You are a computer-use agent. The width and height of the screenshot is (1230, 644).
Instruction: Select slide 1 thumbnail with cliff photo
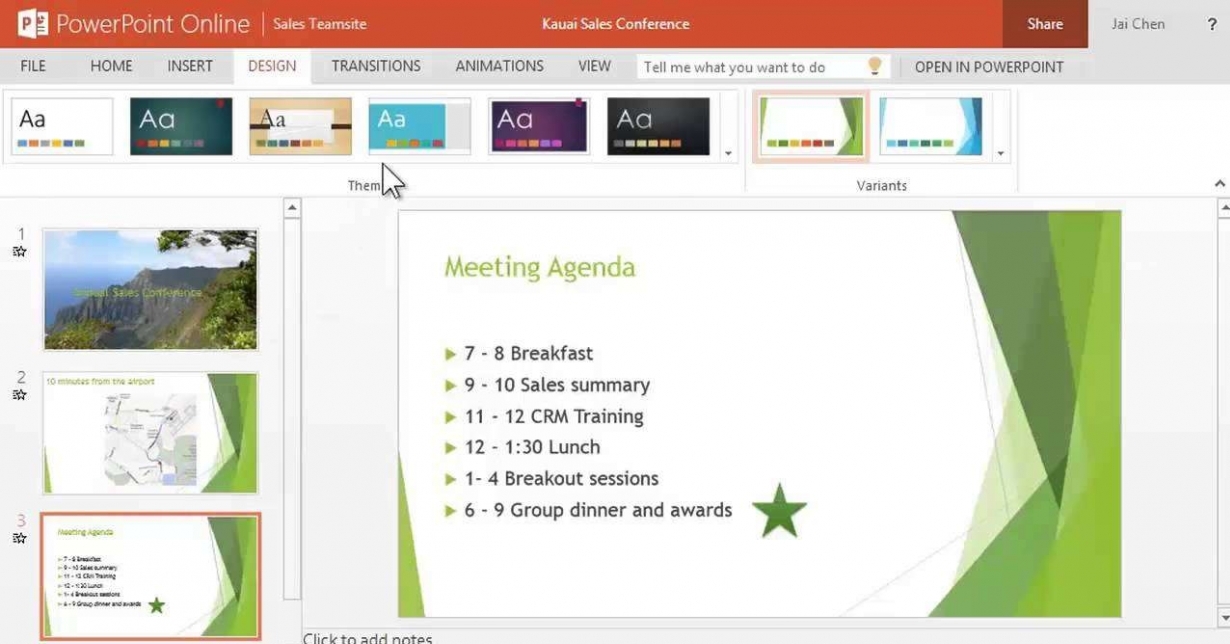[150, 289]
